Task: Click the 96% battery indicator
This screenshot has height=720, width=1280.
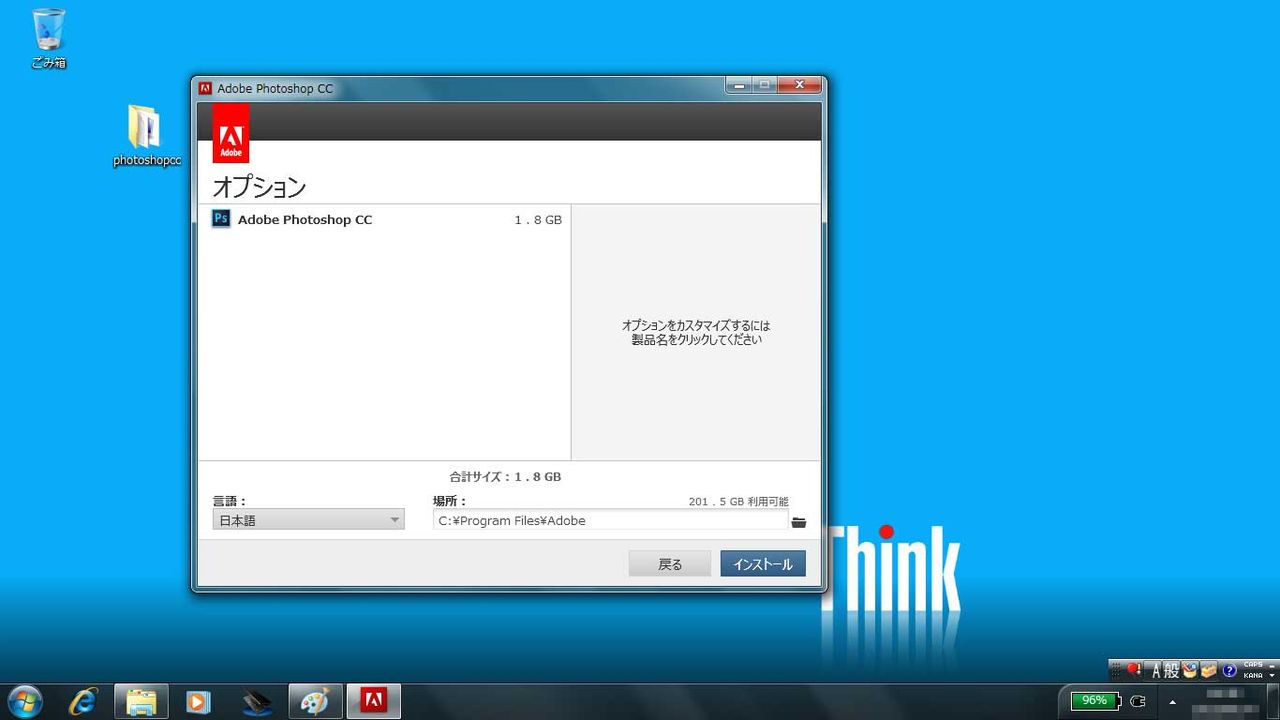Action: tap(1094, 701)
